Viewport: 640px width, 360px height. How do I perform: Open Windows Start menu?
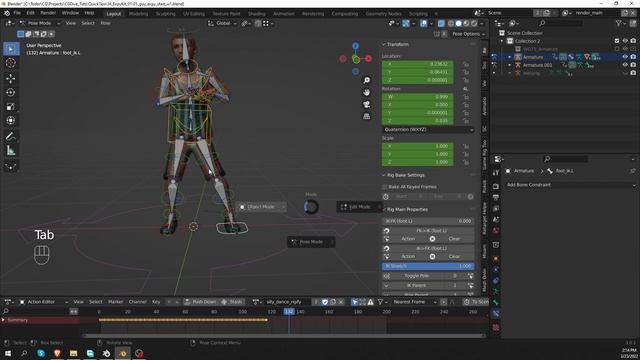(x=8, y=353)
